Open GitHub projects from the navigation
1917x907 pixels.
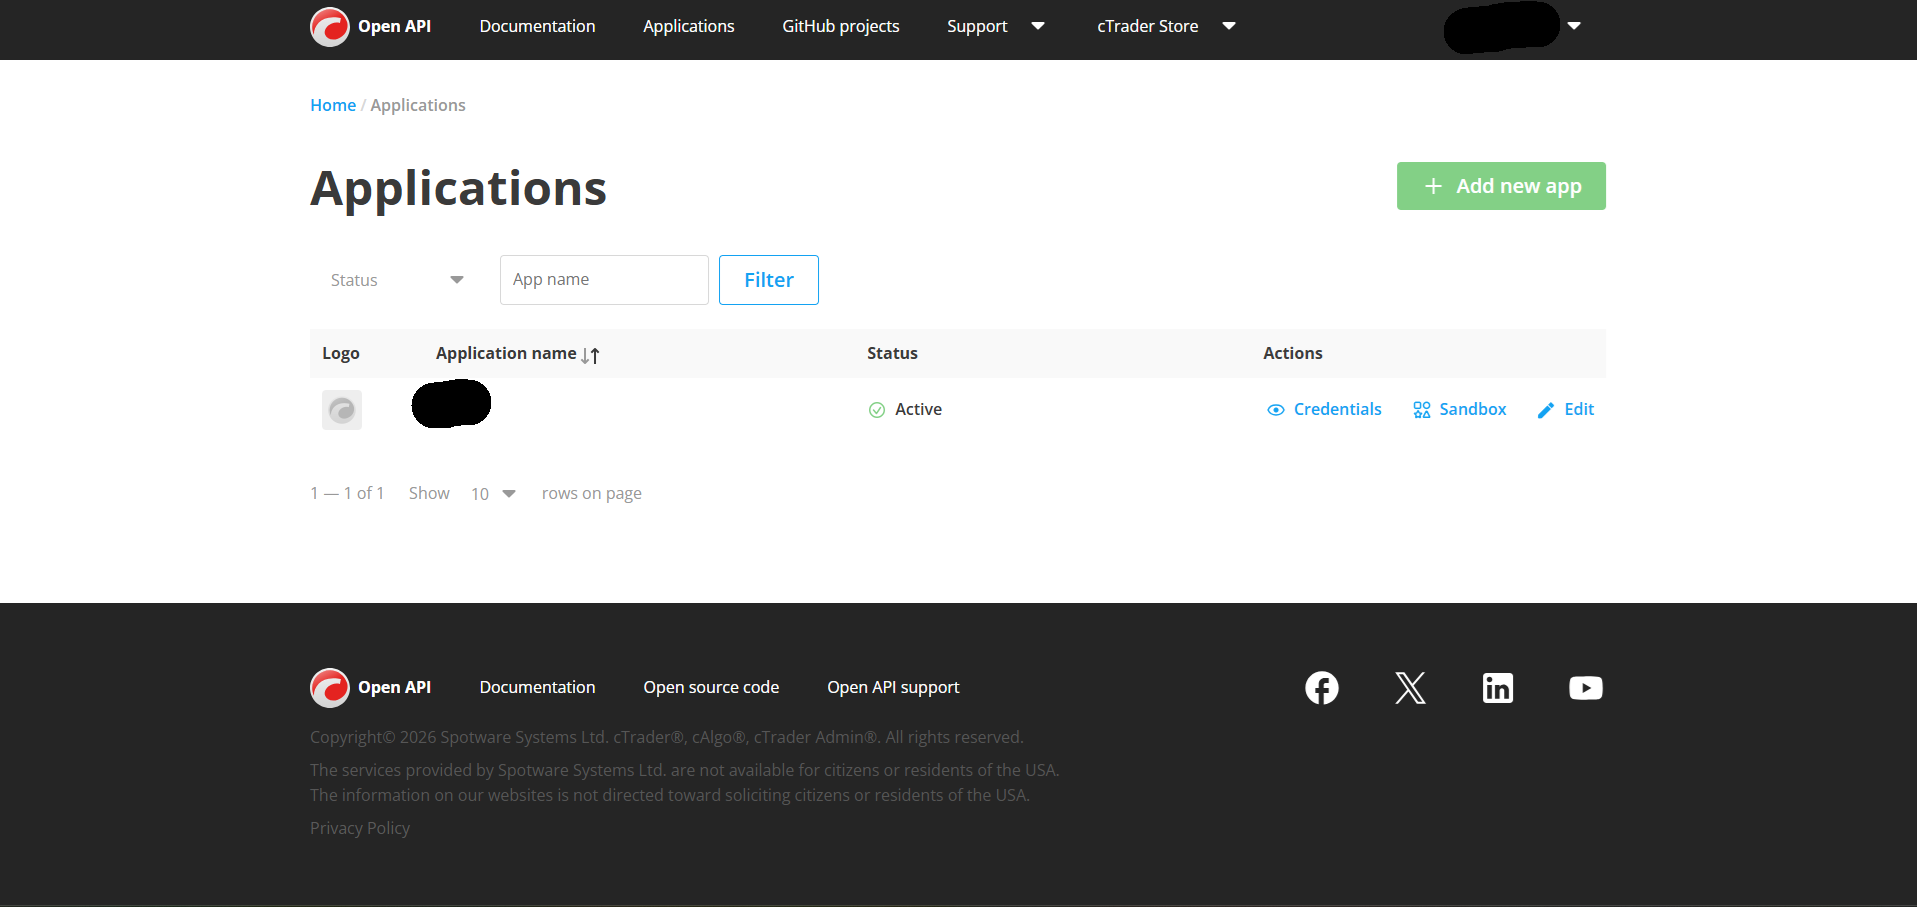coord(840,26)
